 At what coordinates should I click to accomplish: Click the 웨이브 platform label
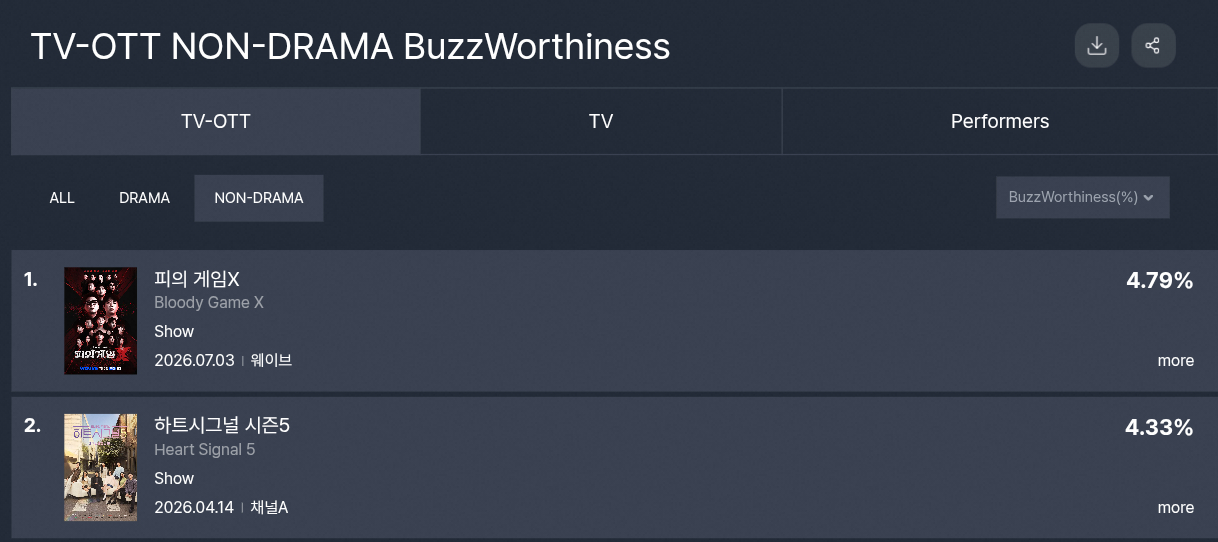tap(271, 360)
